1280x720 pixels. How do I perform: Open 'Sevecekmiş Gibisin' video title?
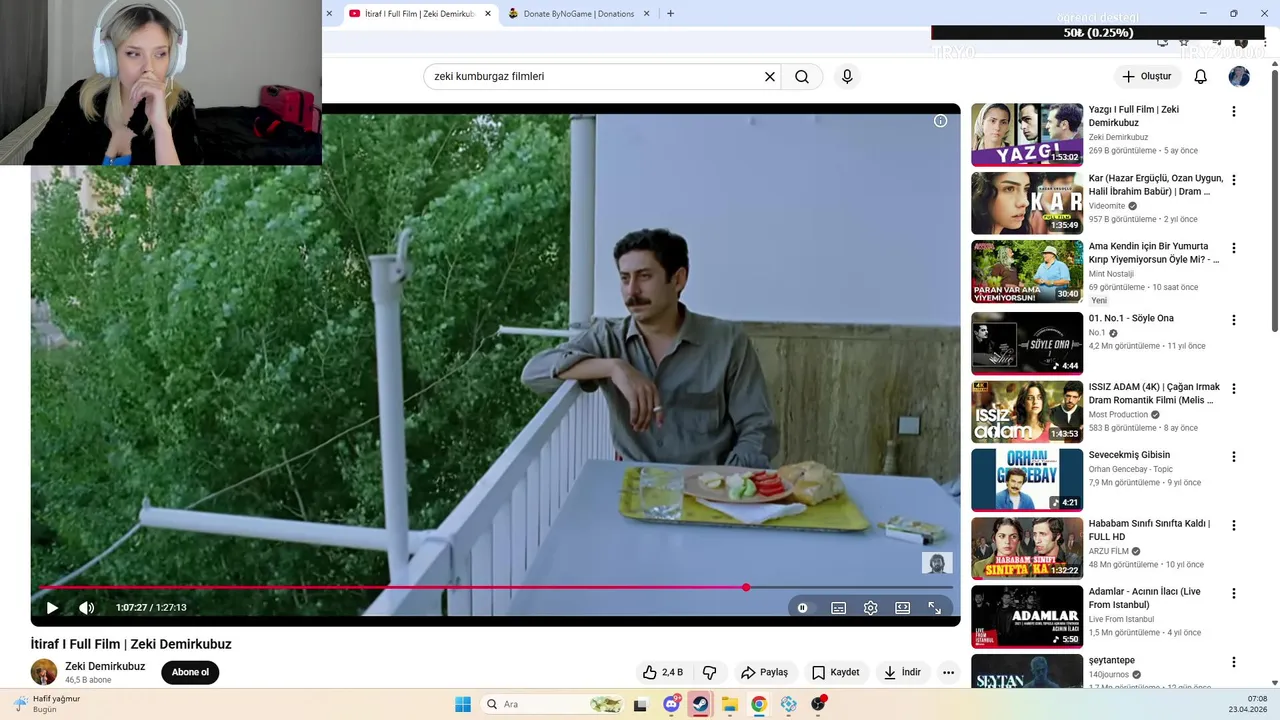[x=1129, y=455]
